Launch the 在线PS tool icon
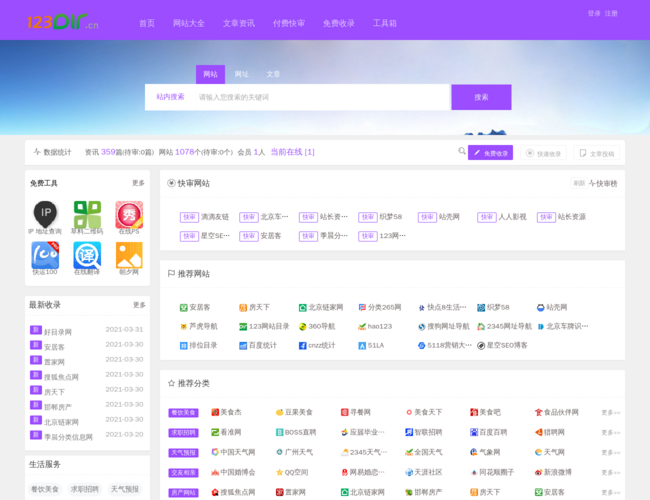The width and height of the screenshot is (650, 500). [129, 214]
